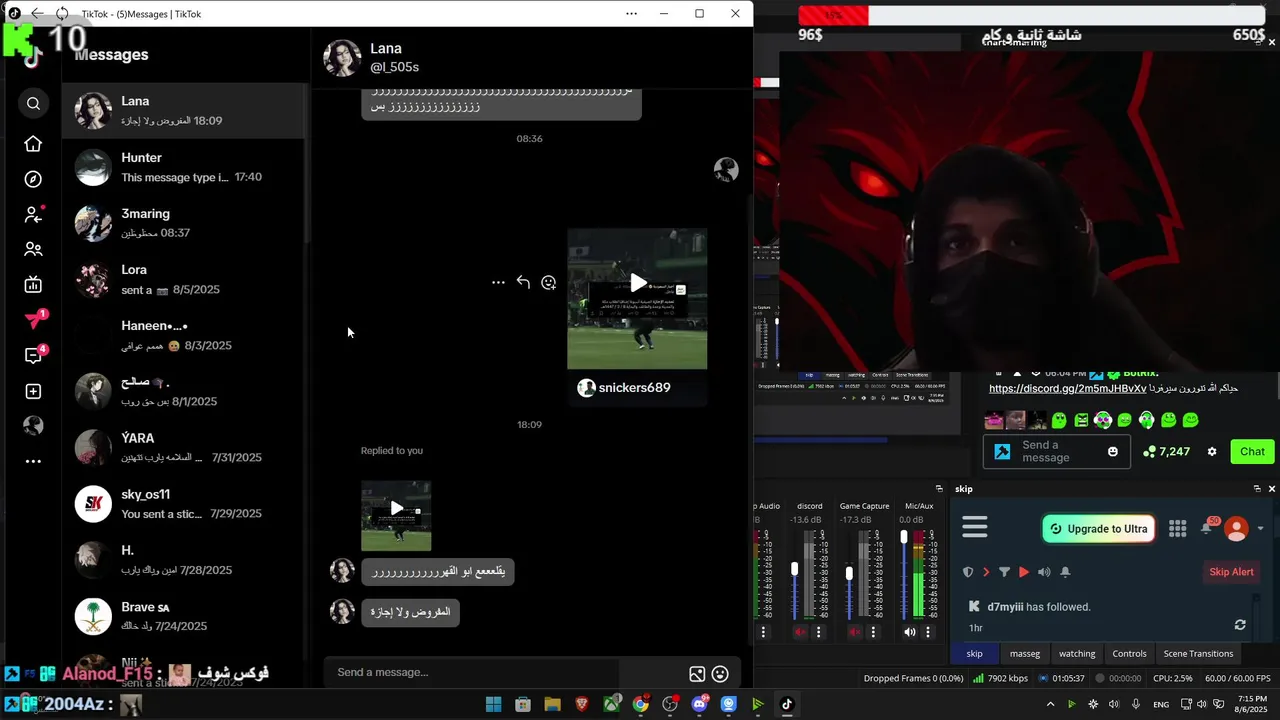The width and height of the screenshot is (1280, 720).
Task: Unmute the Game Capture audio source
Action: pyautogui.click(x=855, y=632)
